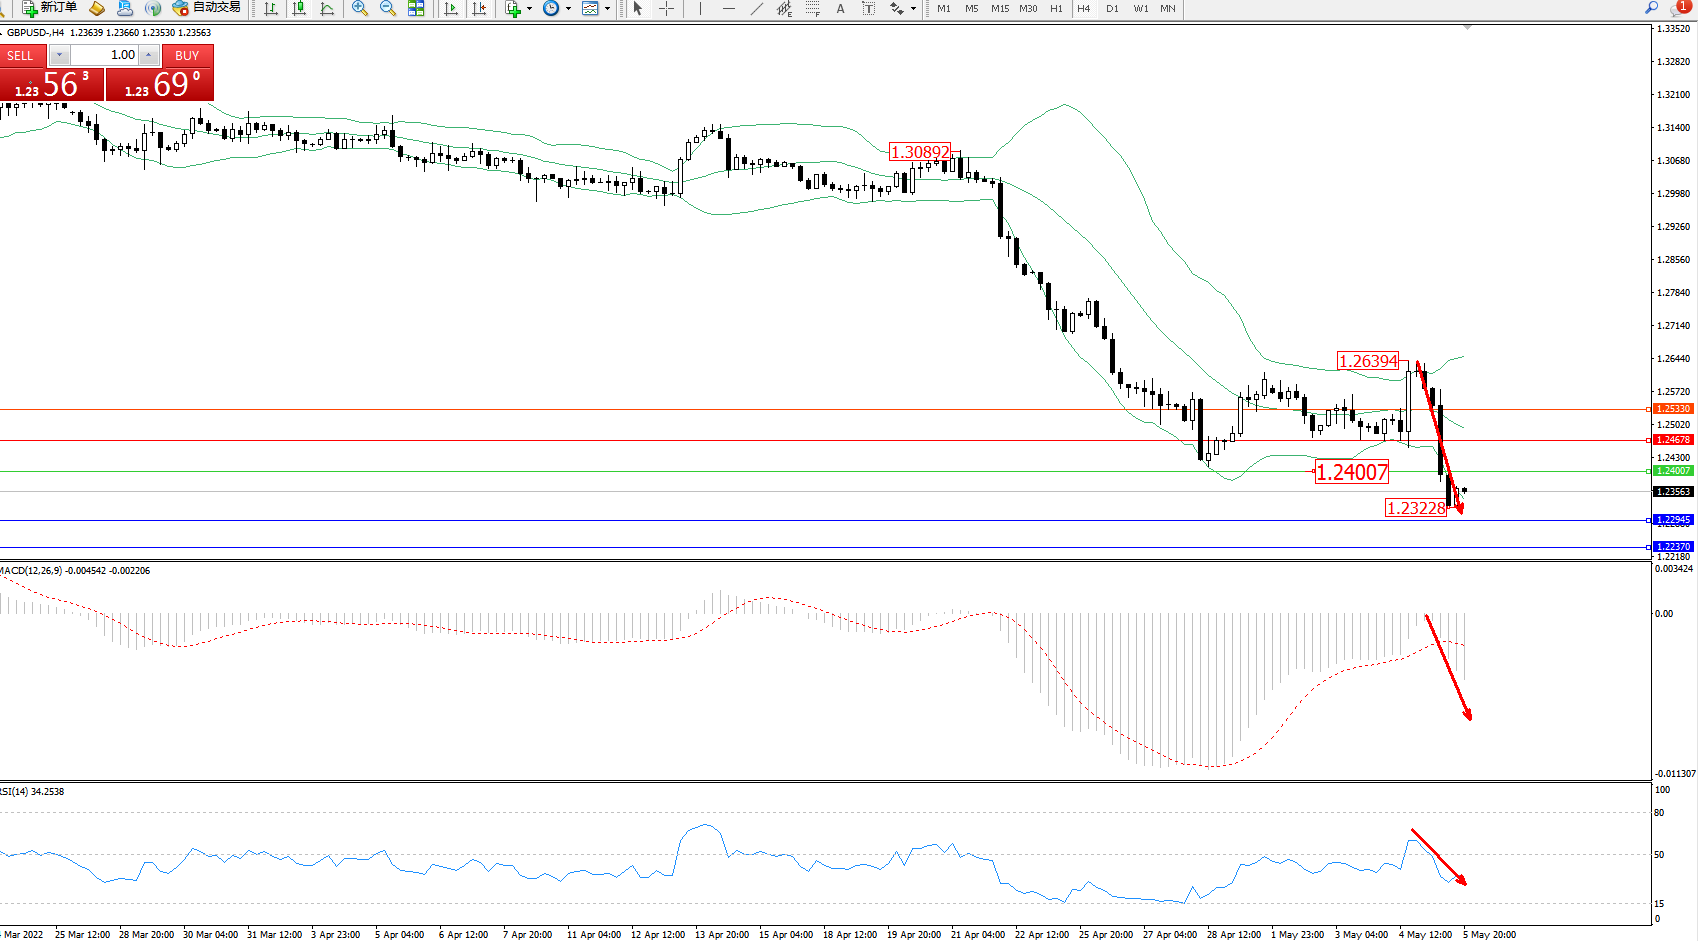Click the New Order (新订单) button
This screenshot has height=941, width=1698.
point(49,8)
